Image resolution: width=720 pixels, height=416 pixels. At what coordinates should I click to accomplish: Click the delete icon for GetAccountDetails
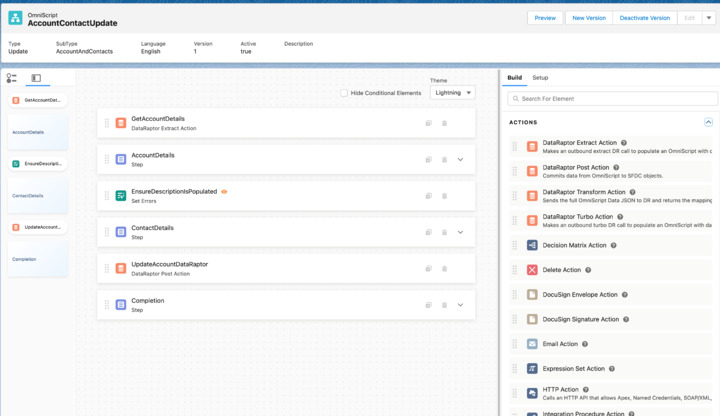[x=445, y=123]
